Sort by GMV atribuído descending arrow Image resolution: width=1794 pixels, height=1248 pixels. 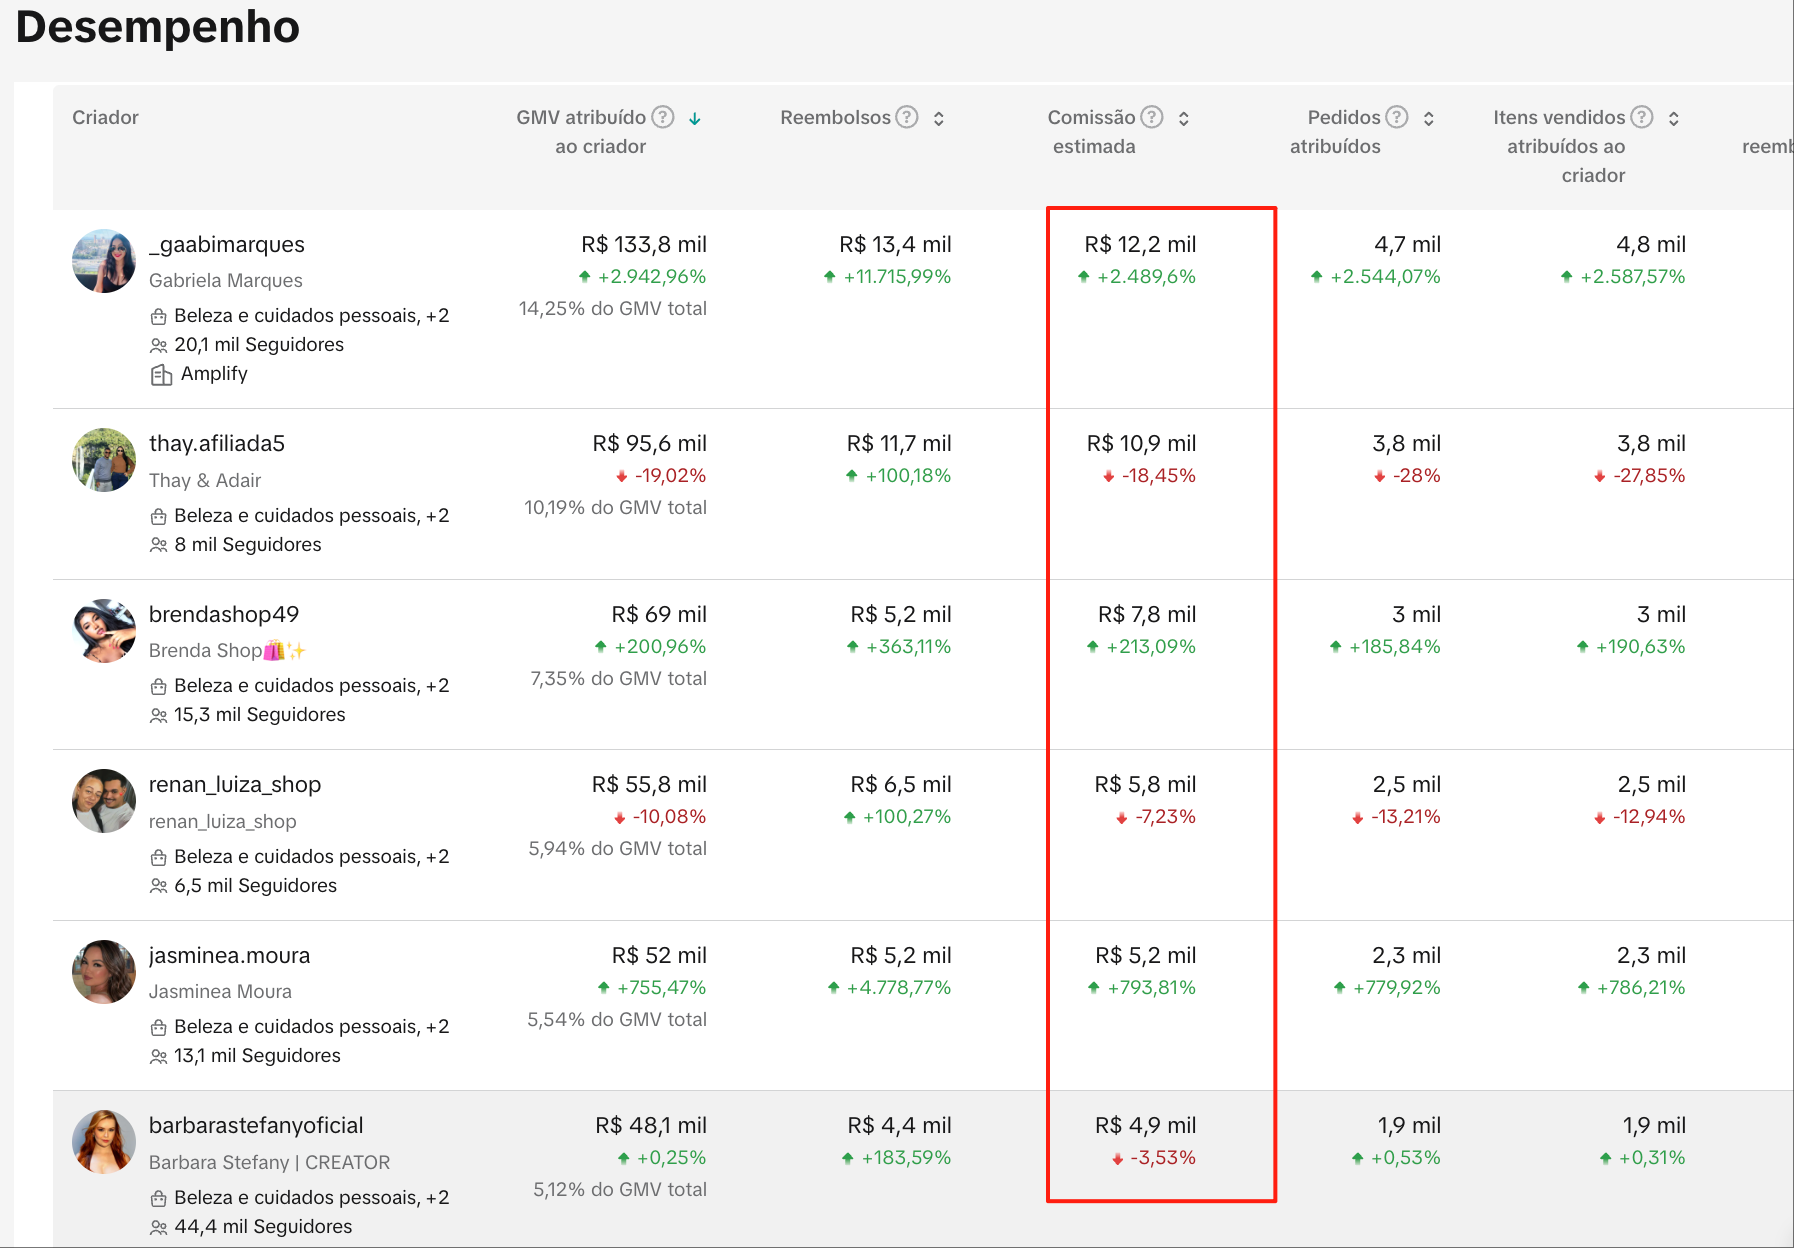pos(695,119)
